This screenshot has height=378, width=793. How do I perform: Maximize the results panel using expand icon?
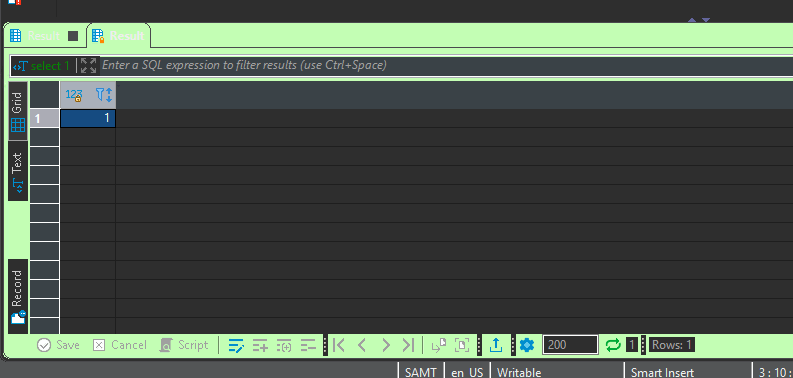(x=89, y=66)
